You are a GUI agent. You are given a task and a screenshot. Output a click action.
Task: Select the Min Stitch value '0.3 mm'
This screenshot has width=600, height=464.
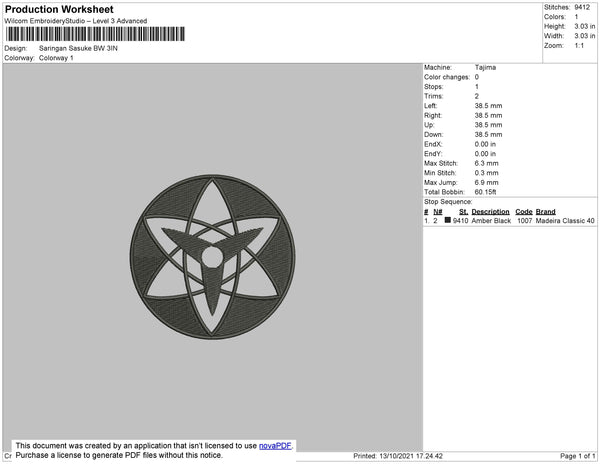[x=486, y=173]
